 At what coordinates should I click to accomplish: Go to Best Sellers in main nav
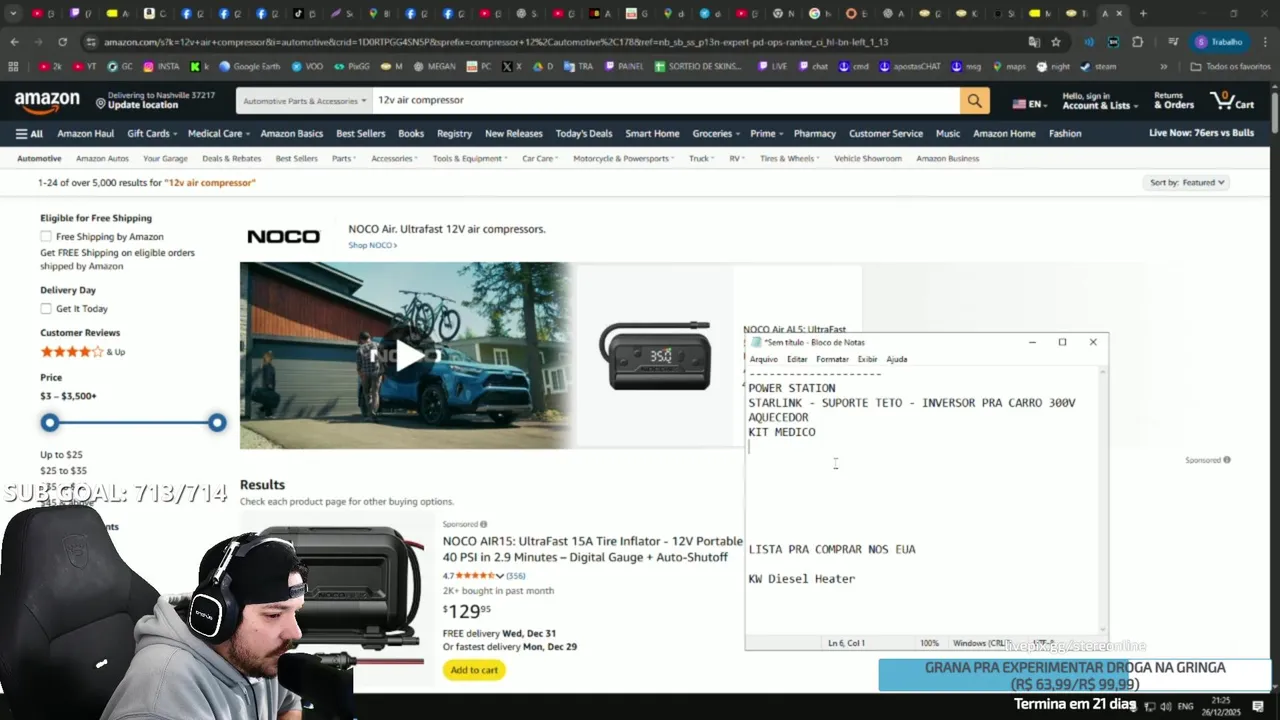(360, 133)
